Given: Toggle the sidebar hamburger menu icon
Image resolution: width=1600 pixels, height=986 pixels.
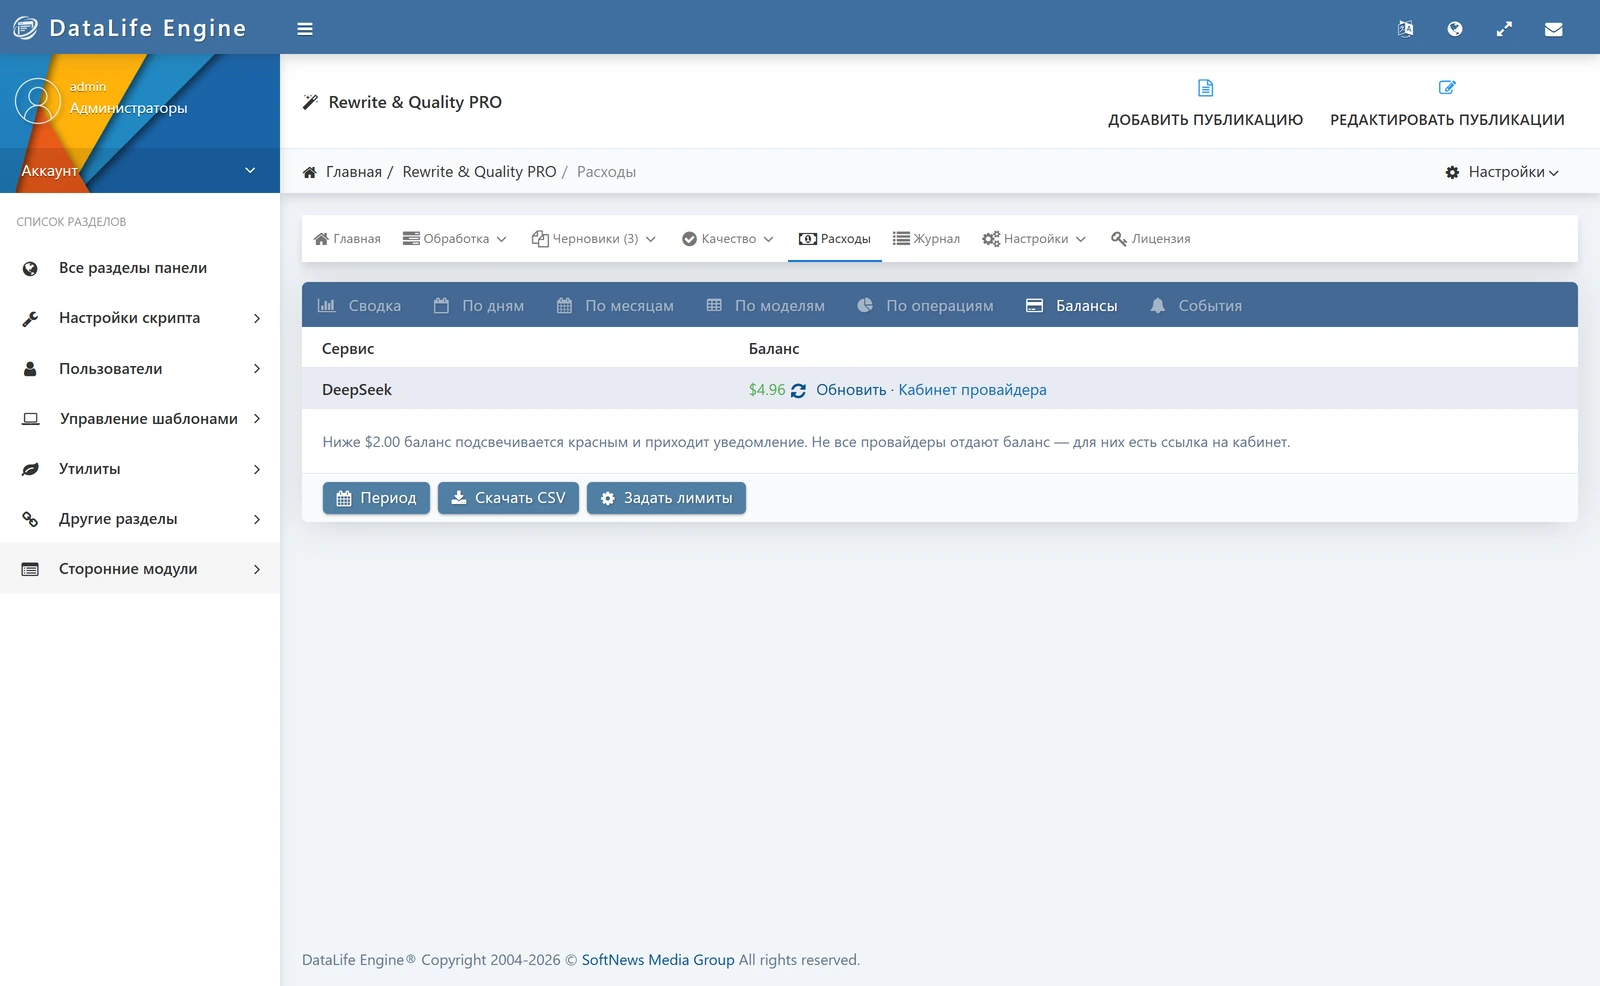Looking at the screenshot, I should tap(305, 29).
